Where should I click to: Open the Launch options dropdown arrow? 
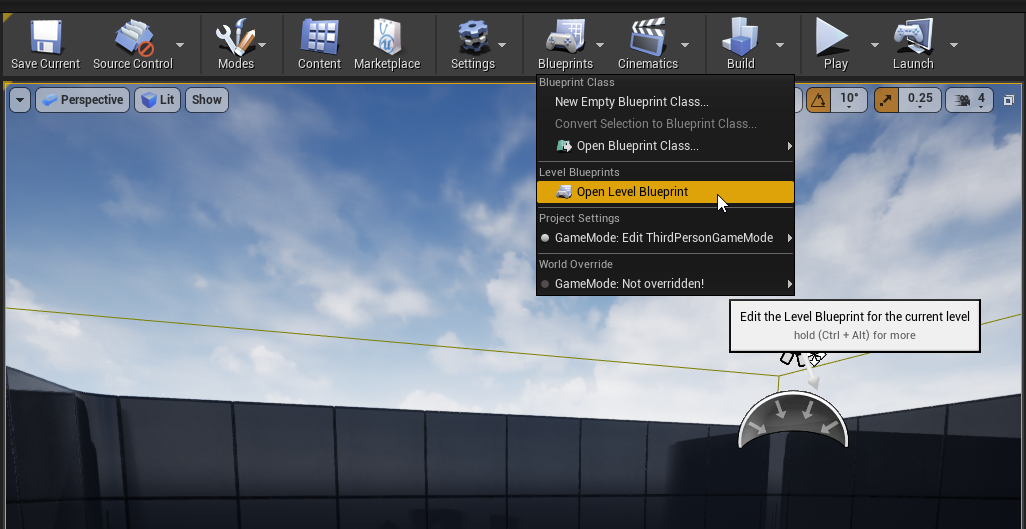coord(954,45)
